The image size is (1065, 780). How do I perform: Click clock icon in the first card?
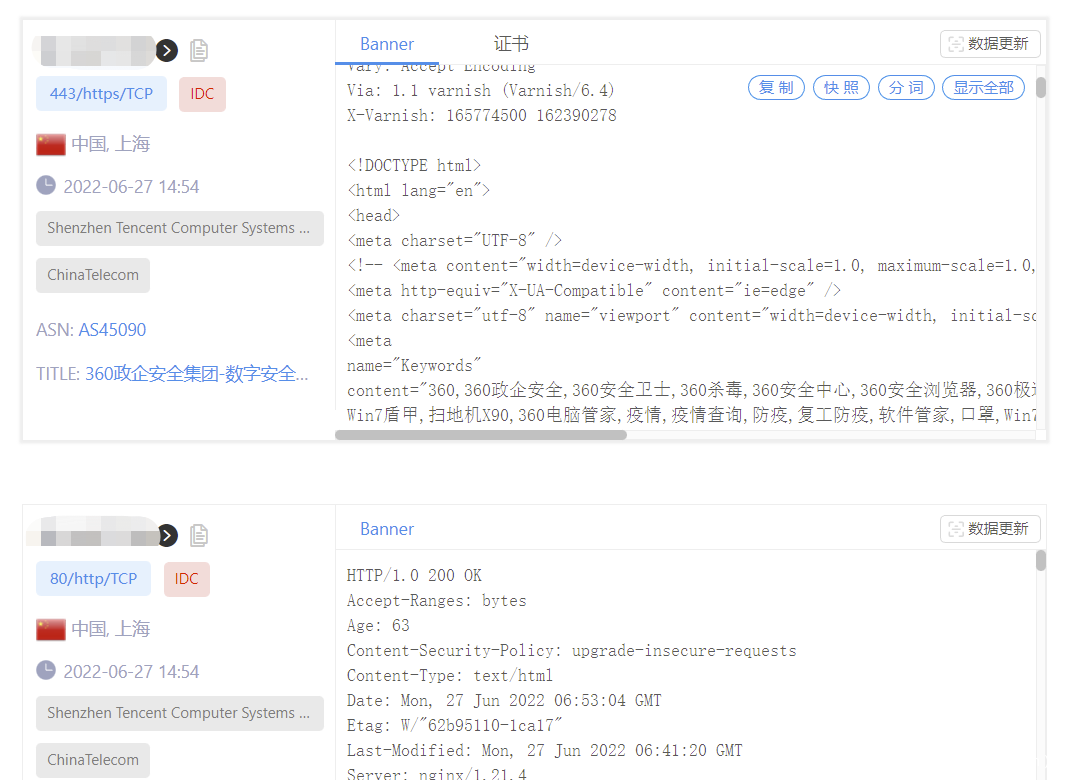pos(46,185)
